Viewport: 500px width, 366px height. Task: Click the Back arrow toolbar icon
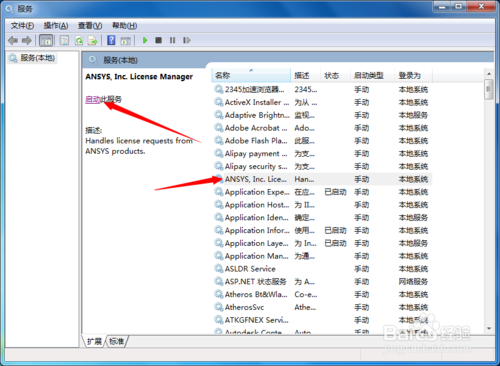13,41
